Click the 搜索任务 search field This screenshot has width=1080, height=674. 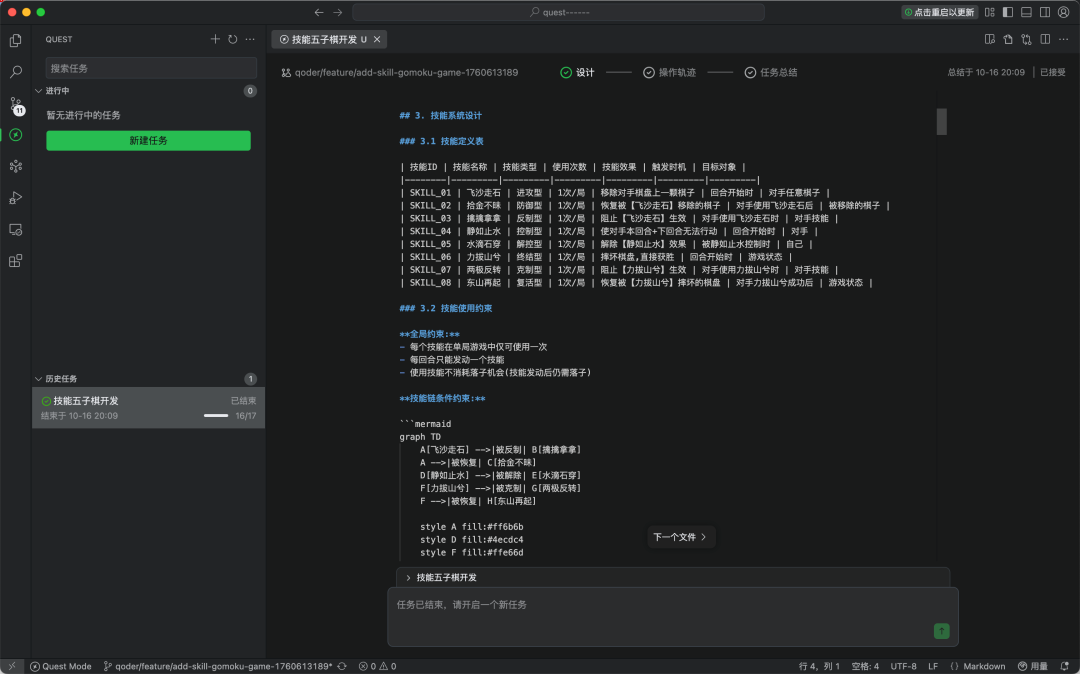pos(150,68)
